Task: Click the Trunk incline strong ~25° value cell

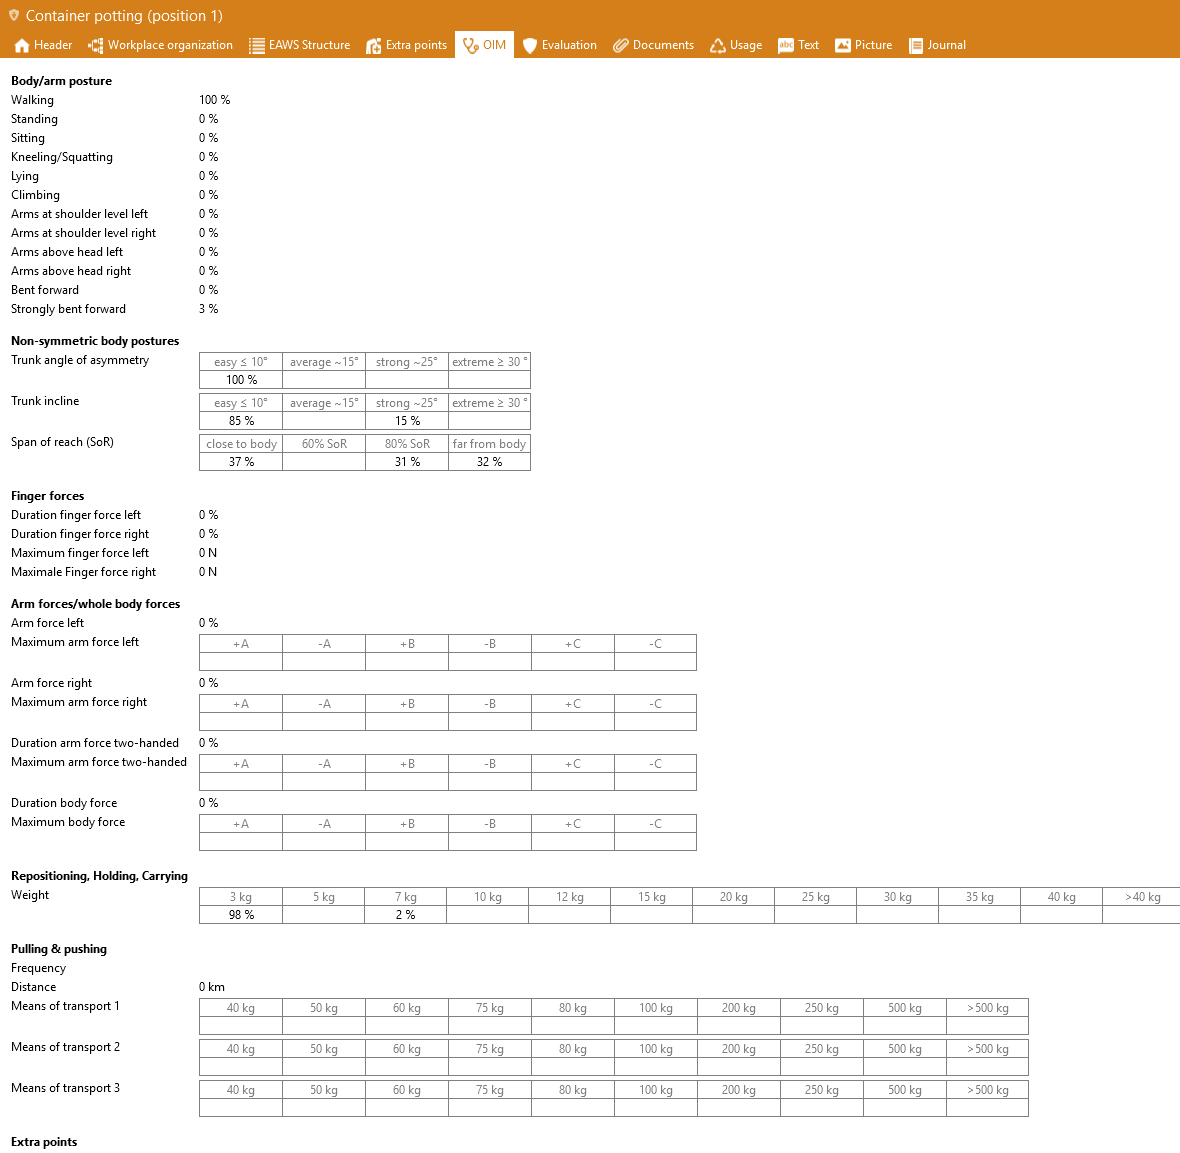Action: coord(407,421)
